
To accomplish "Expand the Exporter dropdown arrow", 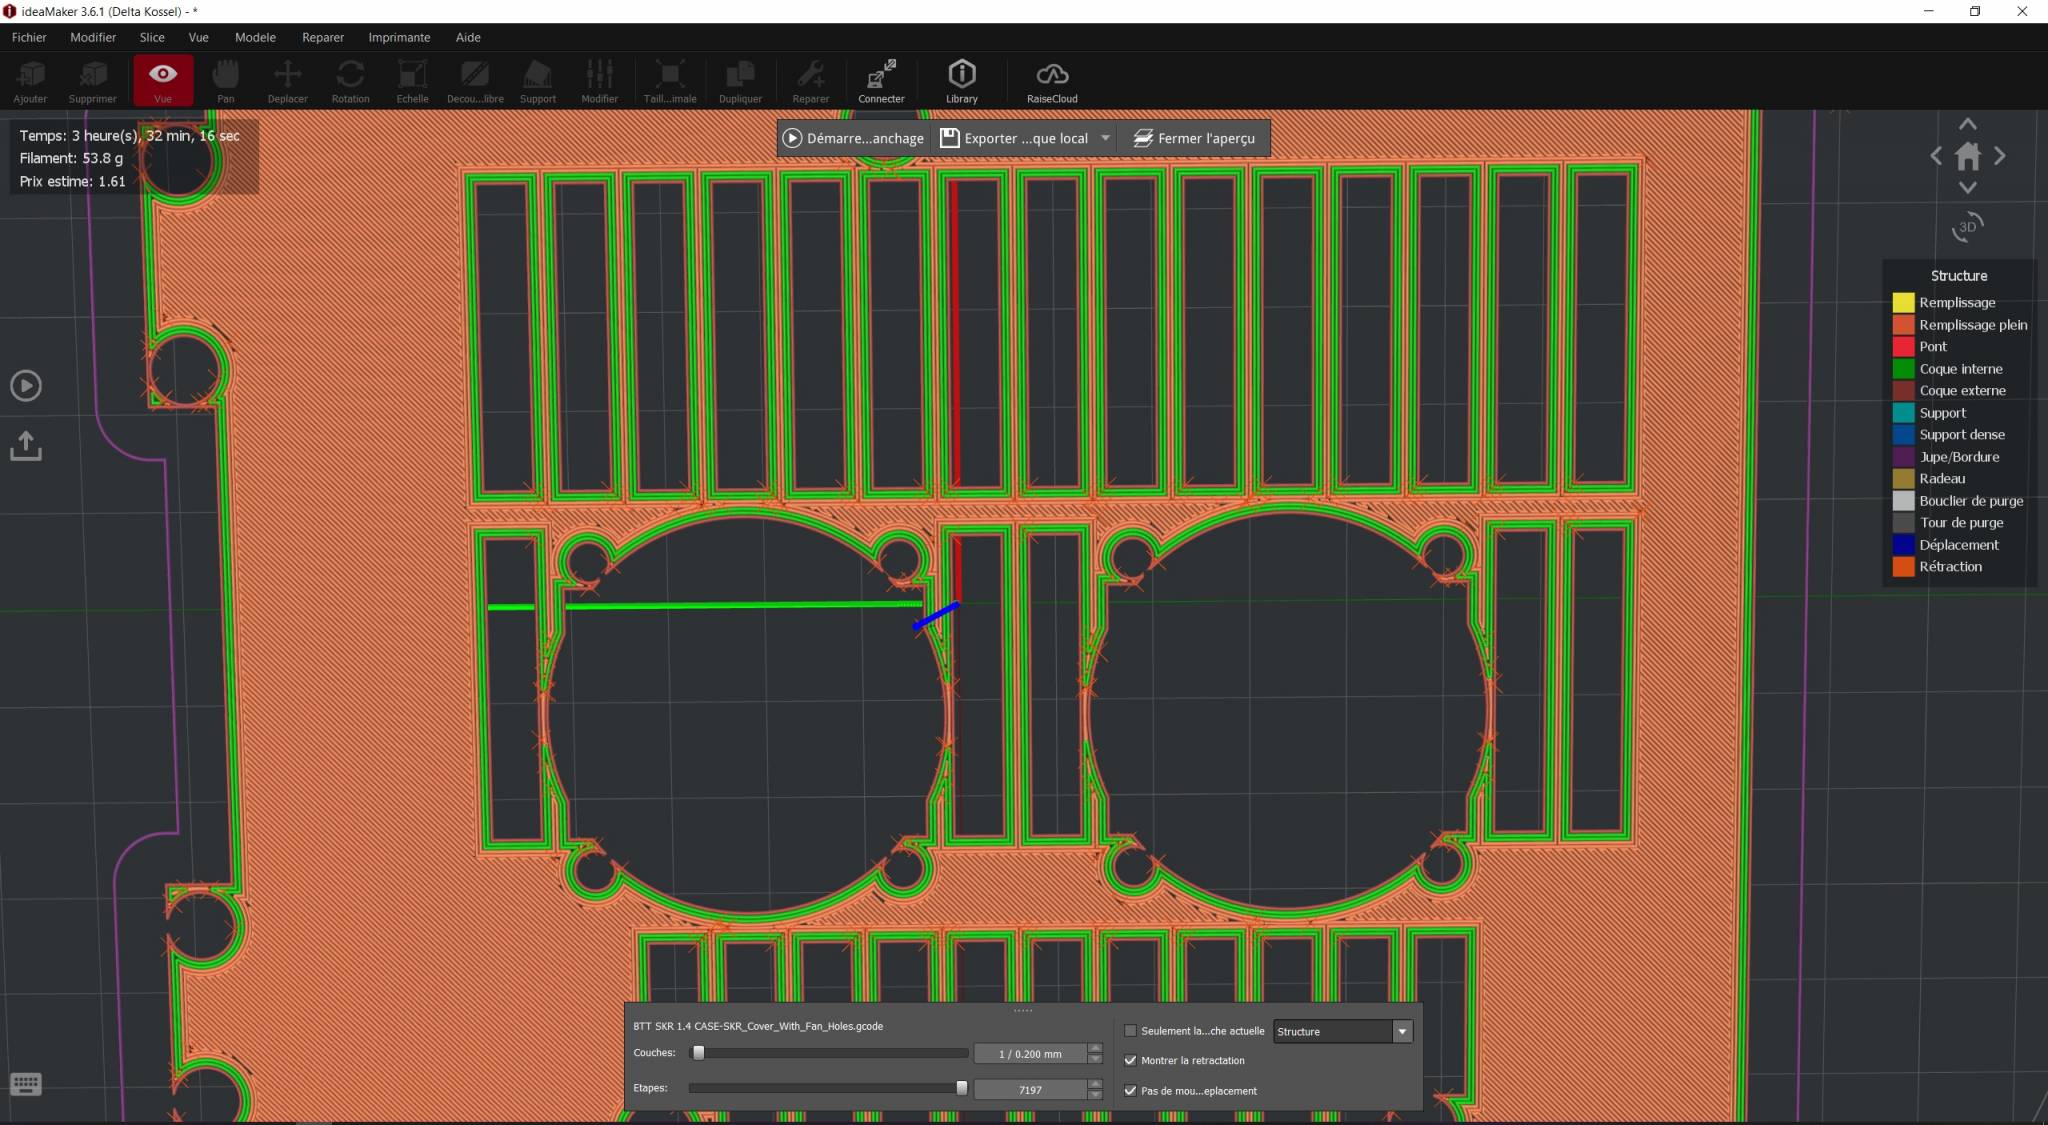I will click(1105, 138).
